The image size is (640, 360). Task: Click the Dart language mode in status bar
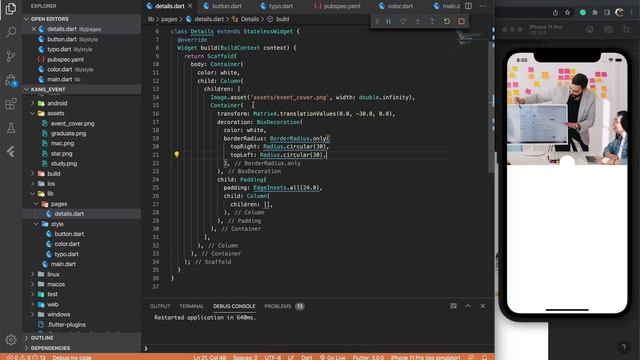pyautogui.click(x=307, y=357)
